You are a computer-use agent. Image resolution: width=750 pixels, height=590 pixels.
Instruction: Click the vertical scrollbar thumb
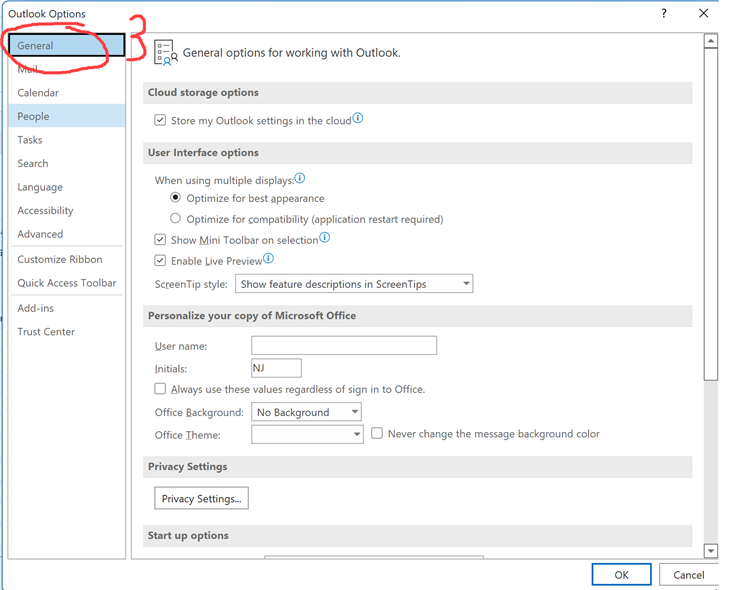pyautogui.click(x=711, y=214)
